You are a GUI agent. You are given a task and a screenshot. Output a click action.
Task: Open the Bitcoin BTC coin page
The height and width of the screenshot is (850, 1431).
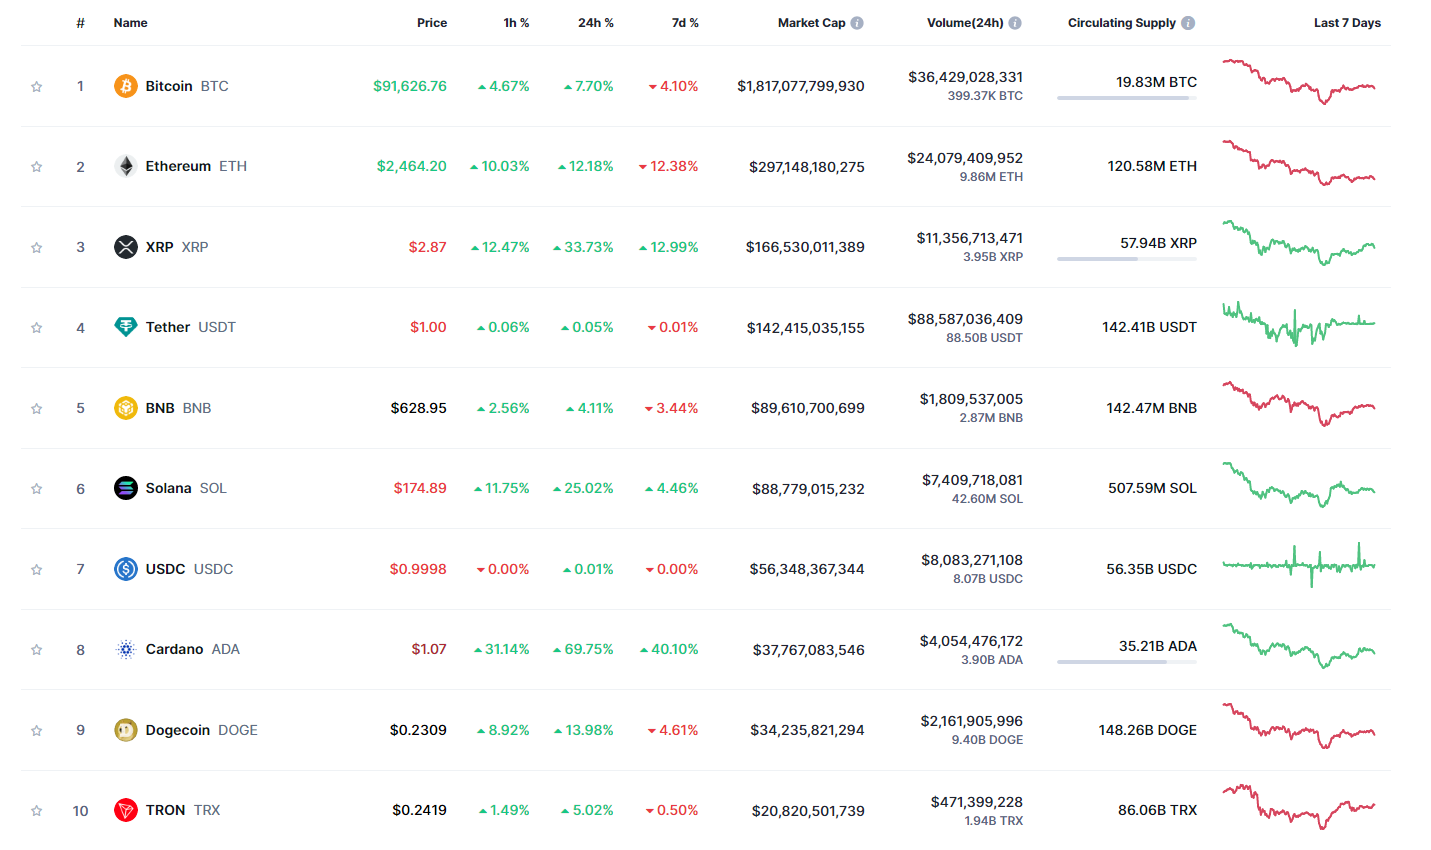(187, 86)
